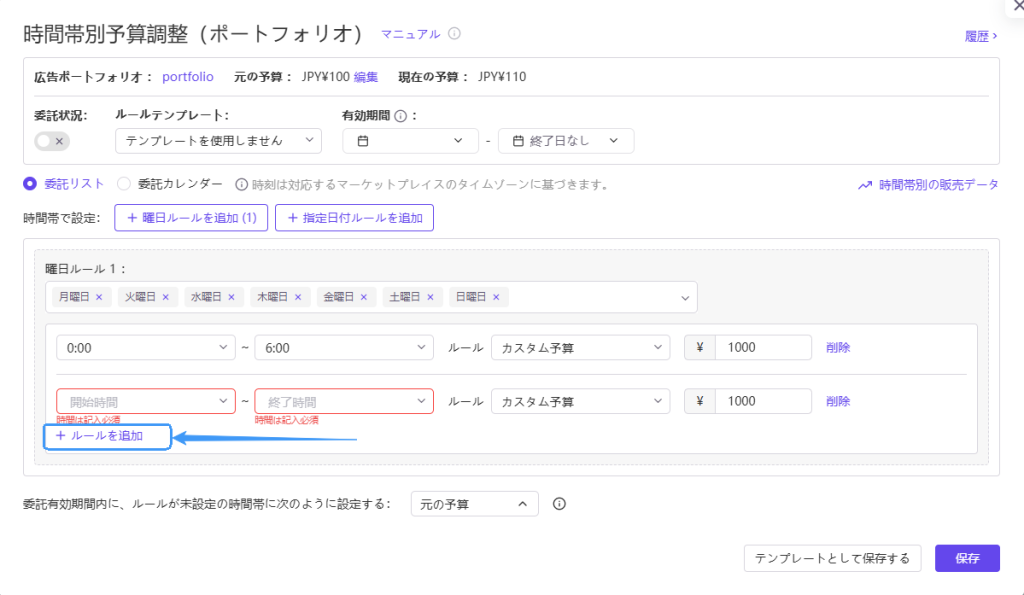Remove the 水曜日 tag

(x=231, y=297)
